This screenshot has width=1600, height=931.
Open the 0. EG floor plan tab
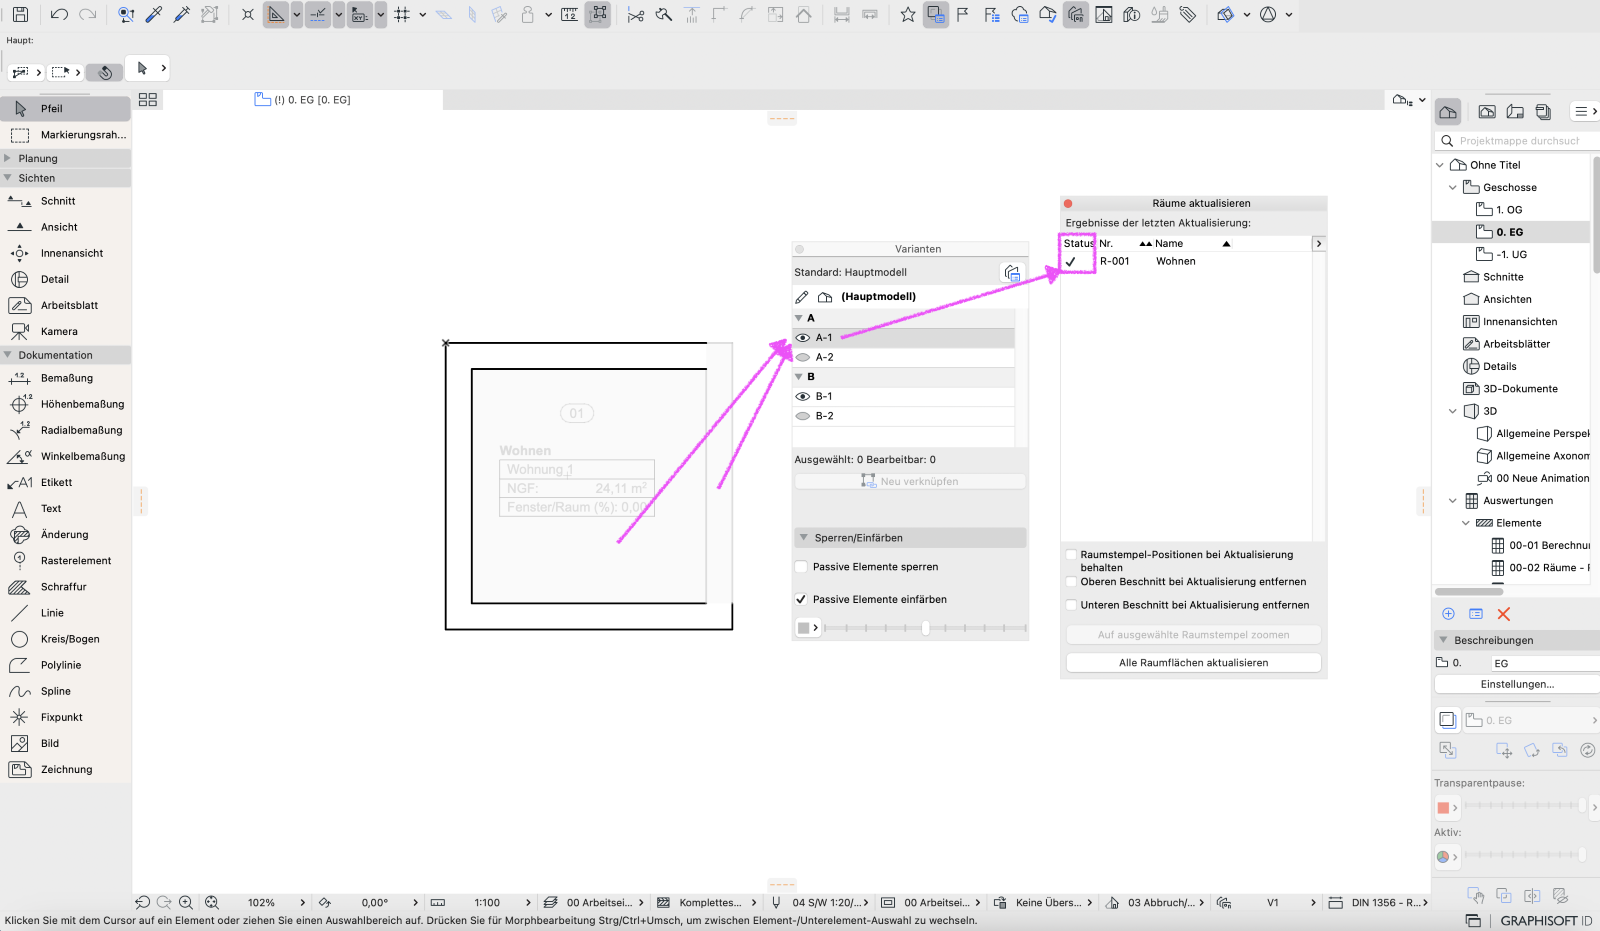coord(303,100)
